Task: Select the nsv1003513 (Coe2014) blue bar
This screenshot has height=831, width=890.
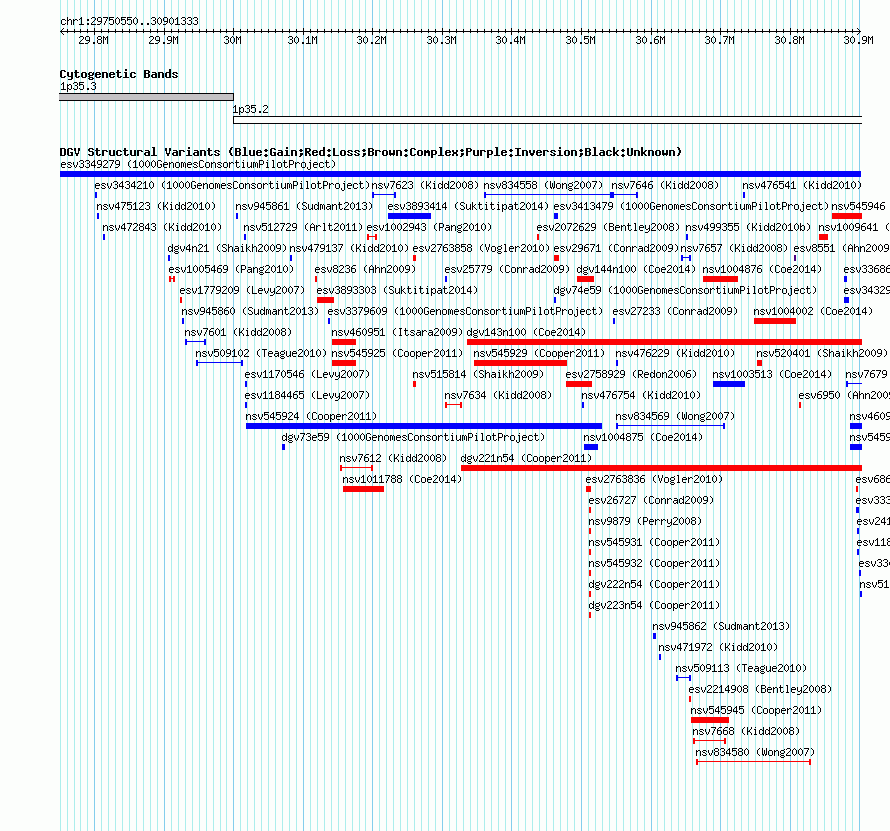Action: pos(729,384)
